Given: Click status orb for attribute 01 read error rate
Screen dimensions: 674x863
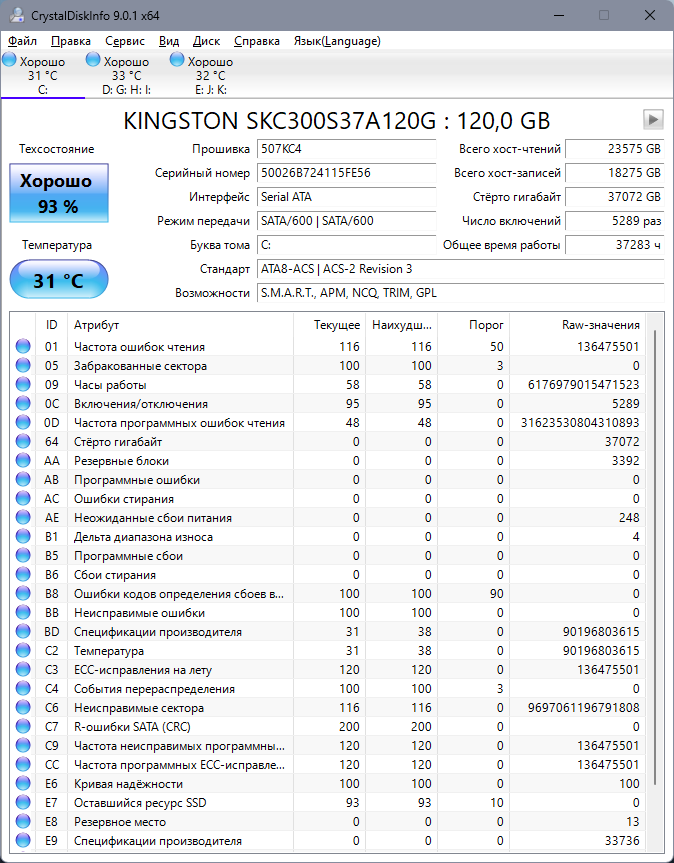Looking at the screenshot, I should point(23,347).
